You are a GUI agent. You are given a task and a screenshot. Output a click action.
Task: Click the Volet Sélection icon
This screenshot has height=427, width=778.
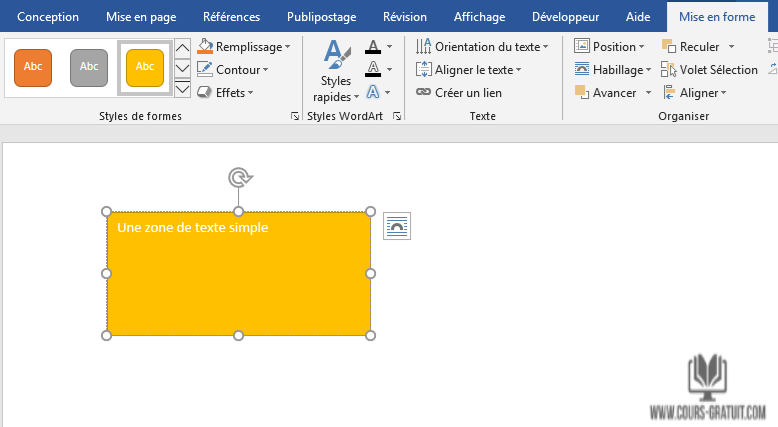pos(668,70)
